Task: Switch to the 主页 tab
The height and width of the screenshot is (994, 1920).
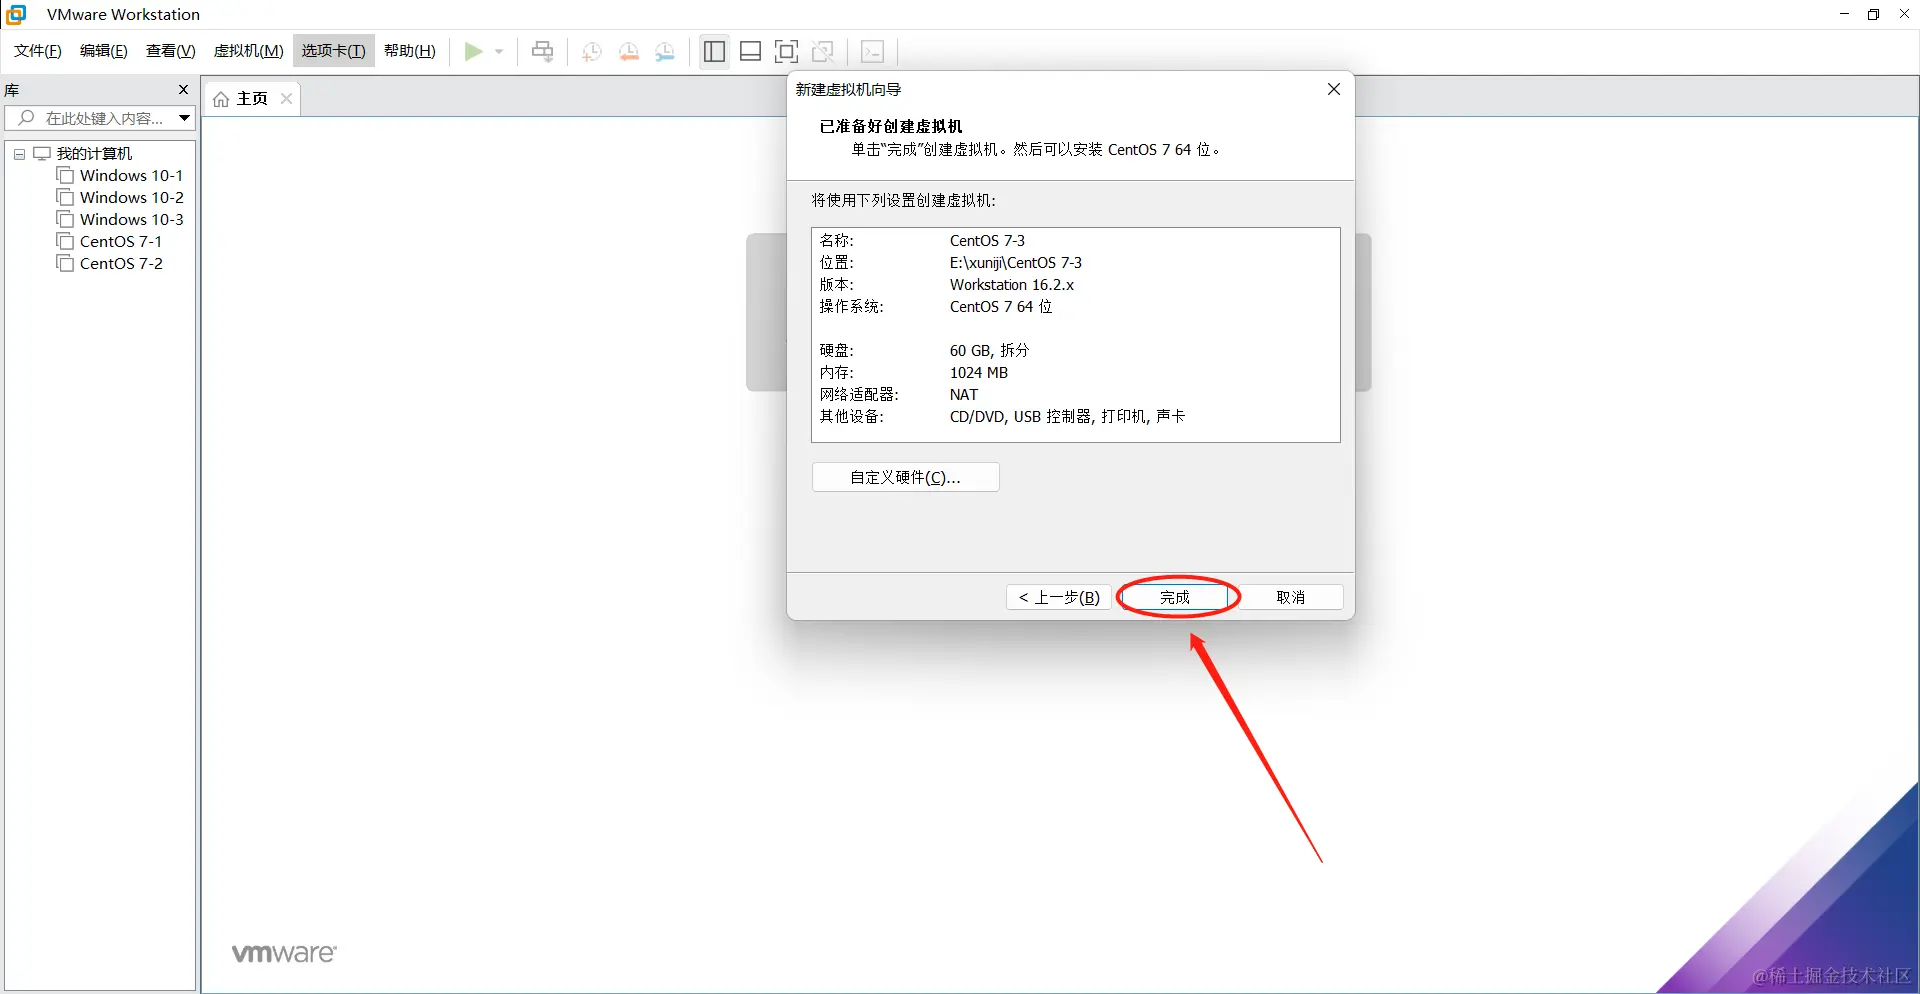Action: (x=252, y=98)
